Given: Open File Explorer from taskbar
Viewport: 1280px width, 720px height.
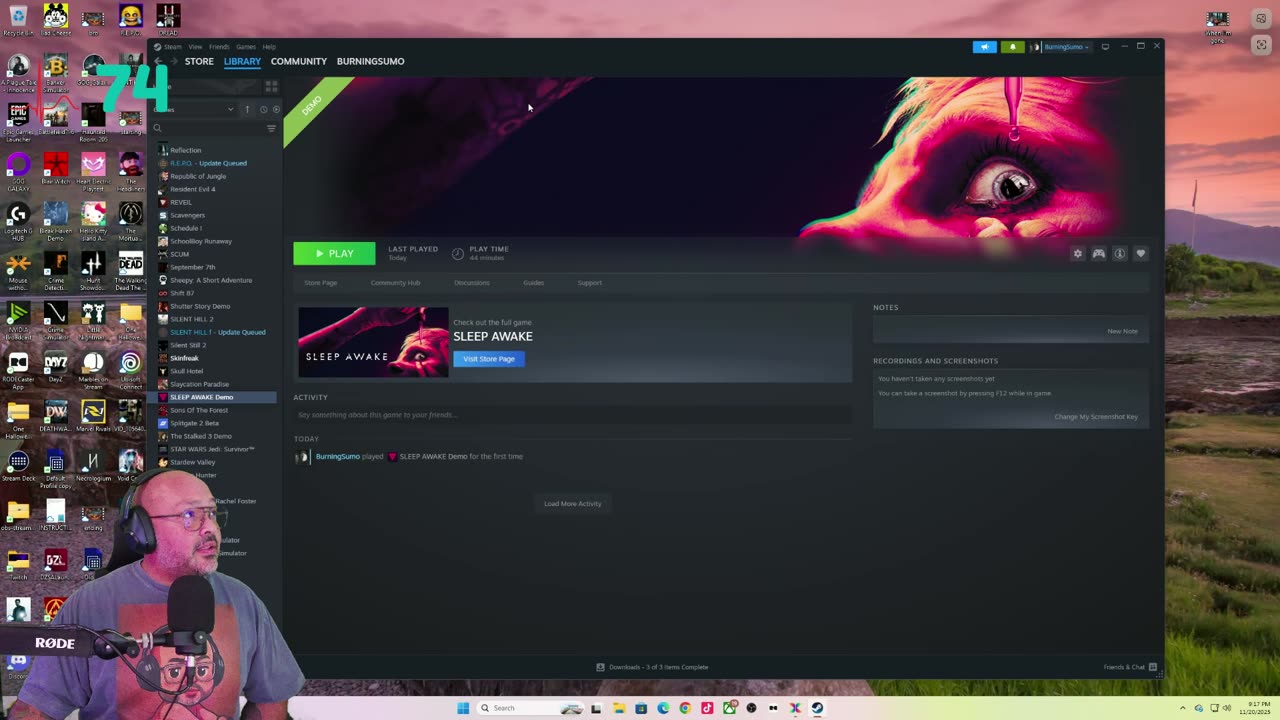Looking at the screenshot, I should tap(619, 708).
